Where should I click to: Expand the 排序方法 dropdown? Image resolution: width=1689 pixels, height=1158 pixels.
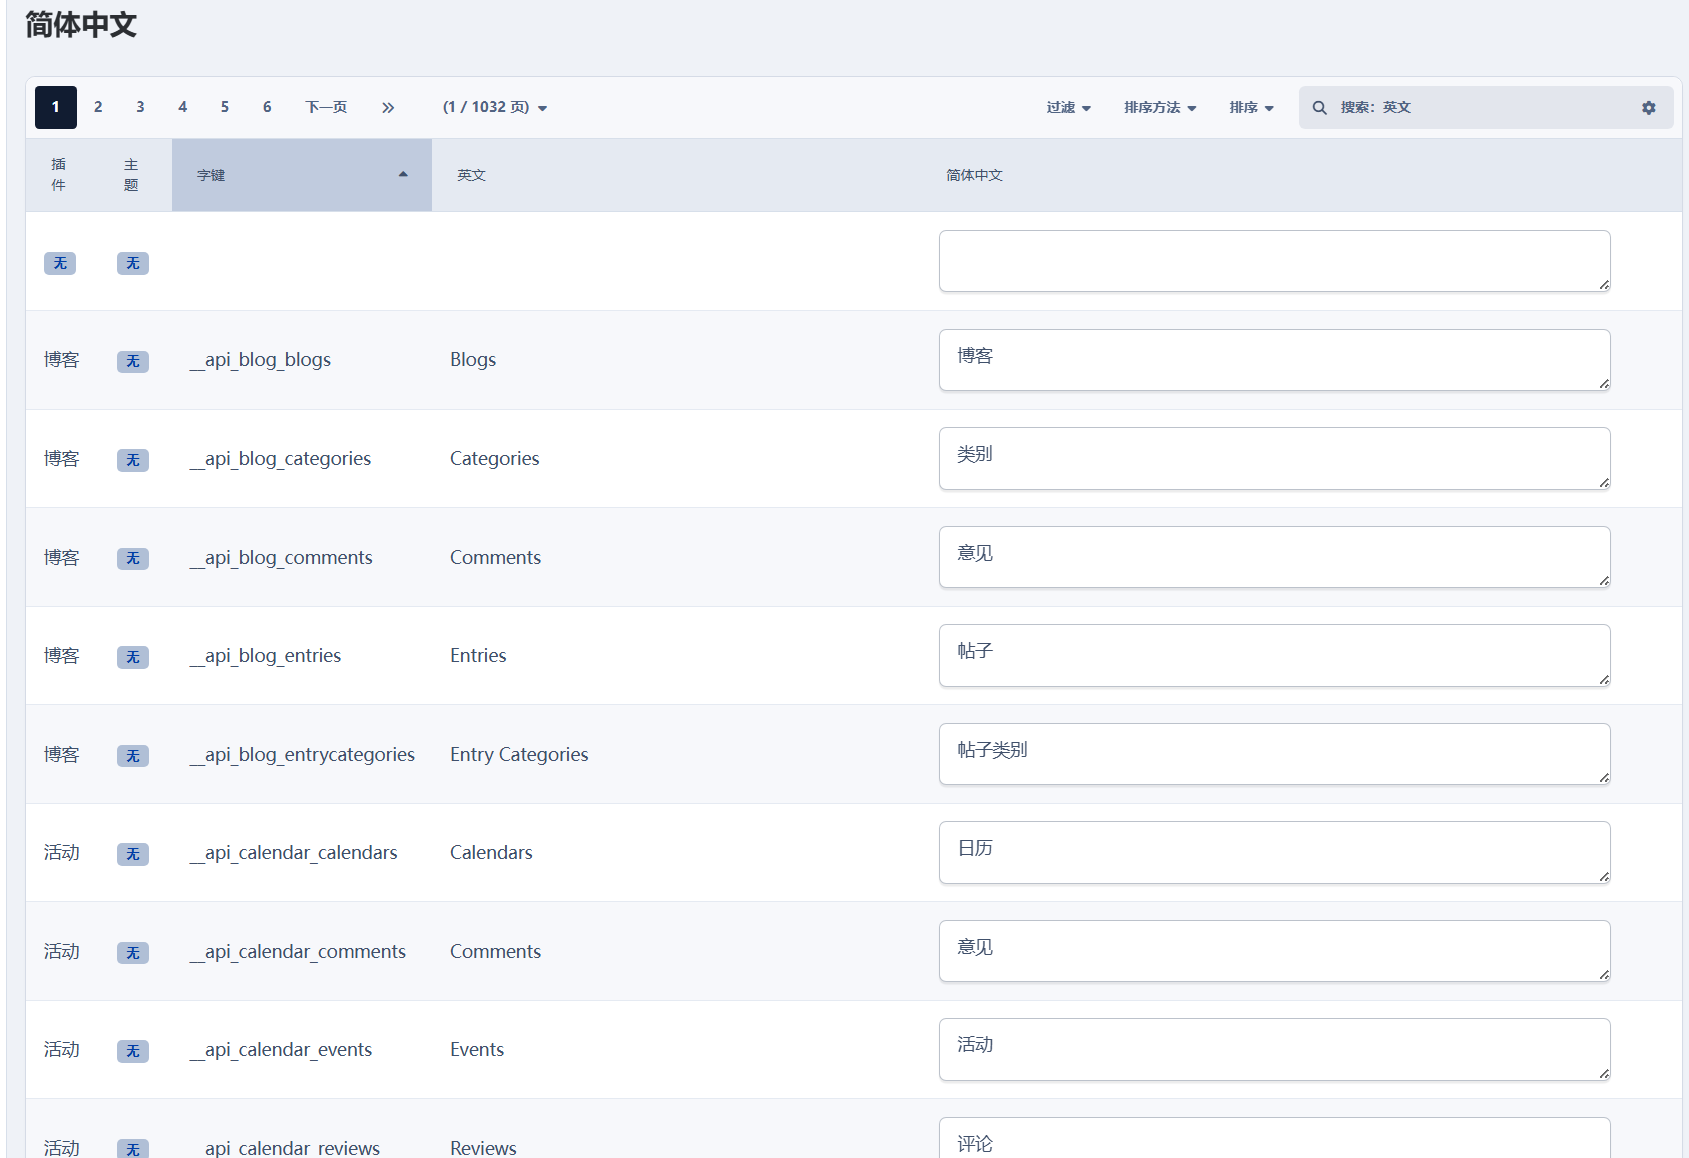pyautogui.click(x=1159, y=108)
